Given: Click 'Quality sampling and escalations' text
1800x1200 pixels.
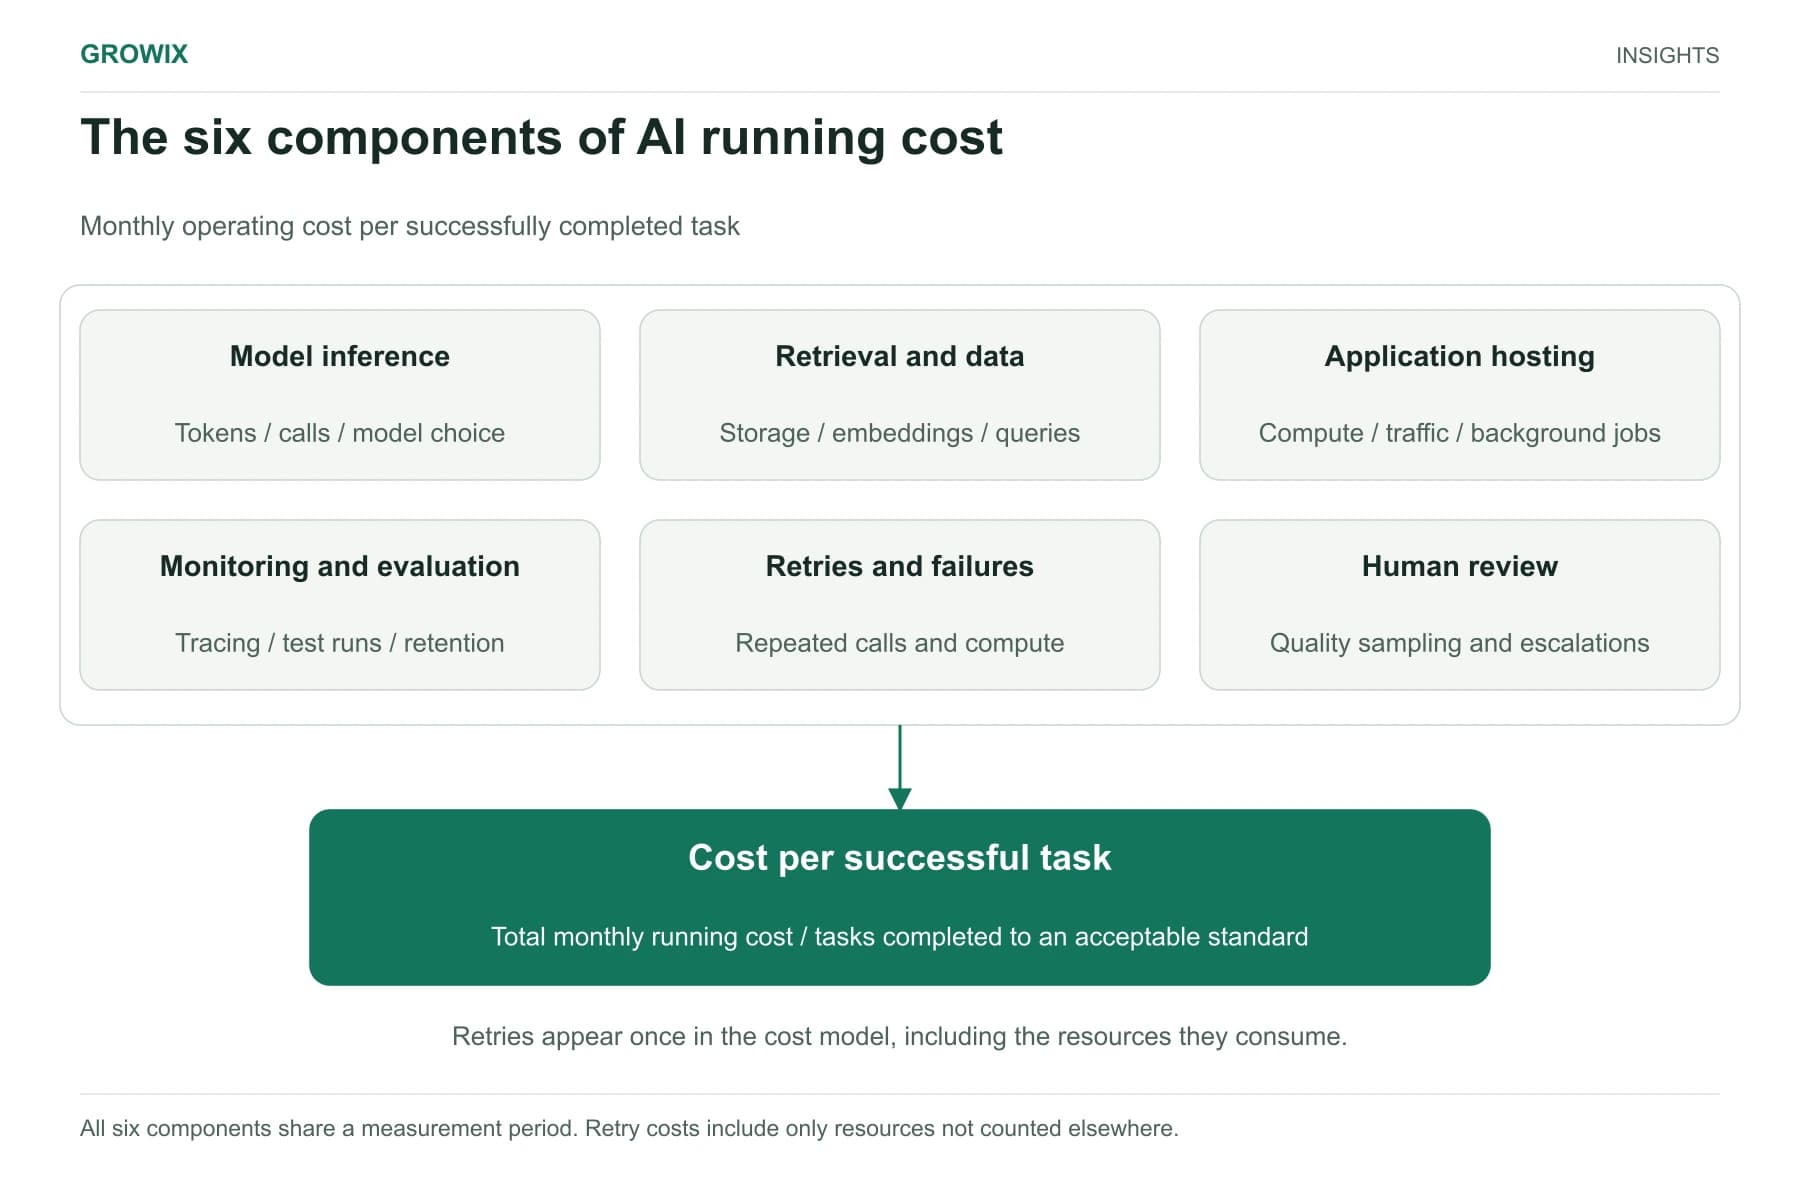Looking at the screenshot, I should tap(1460, 643).
